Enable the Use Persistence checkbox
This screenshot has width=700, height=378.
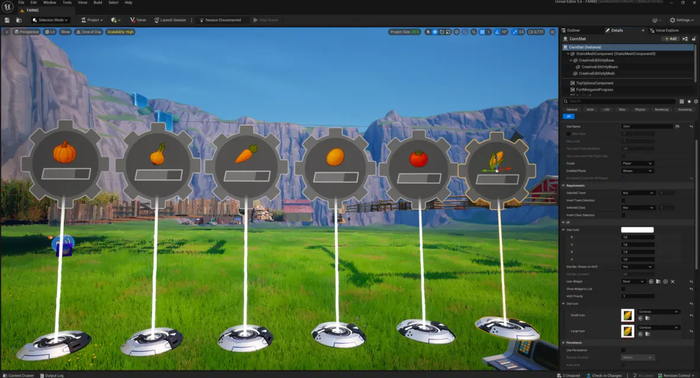[623, 350]
